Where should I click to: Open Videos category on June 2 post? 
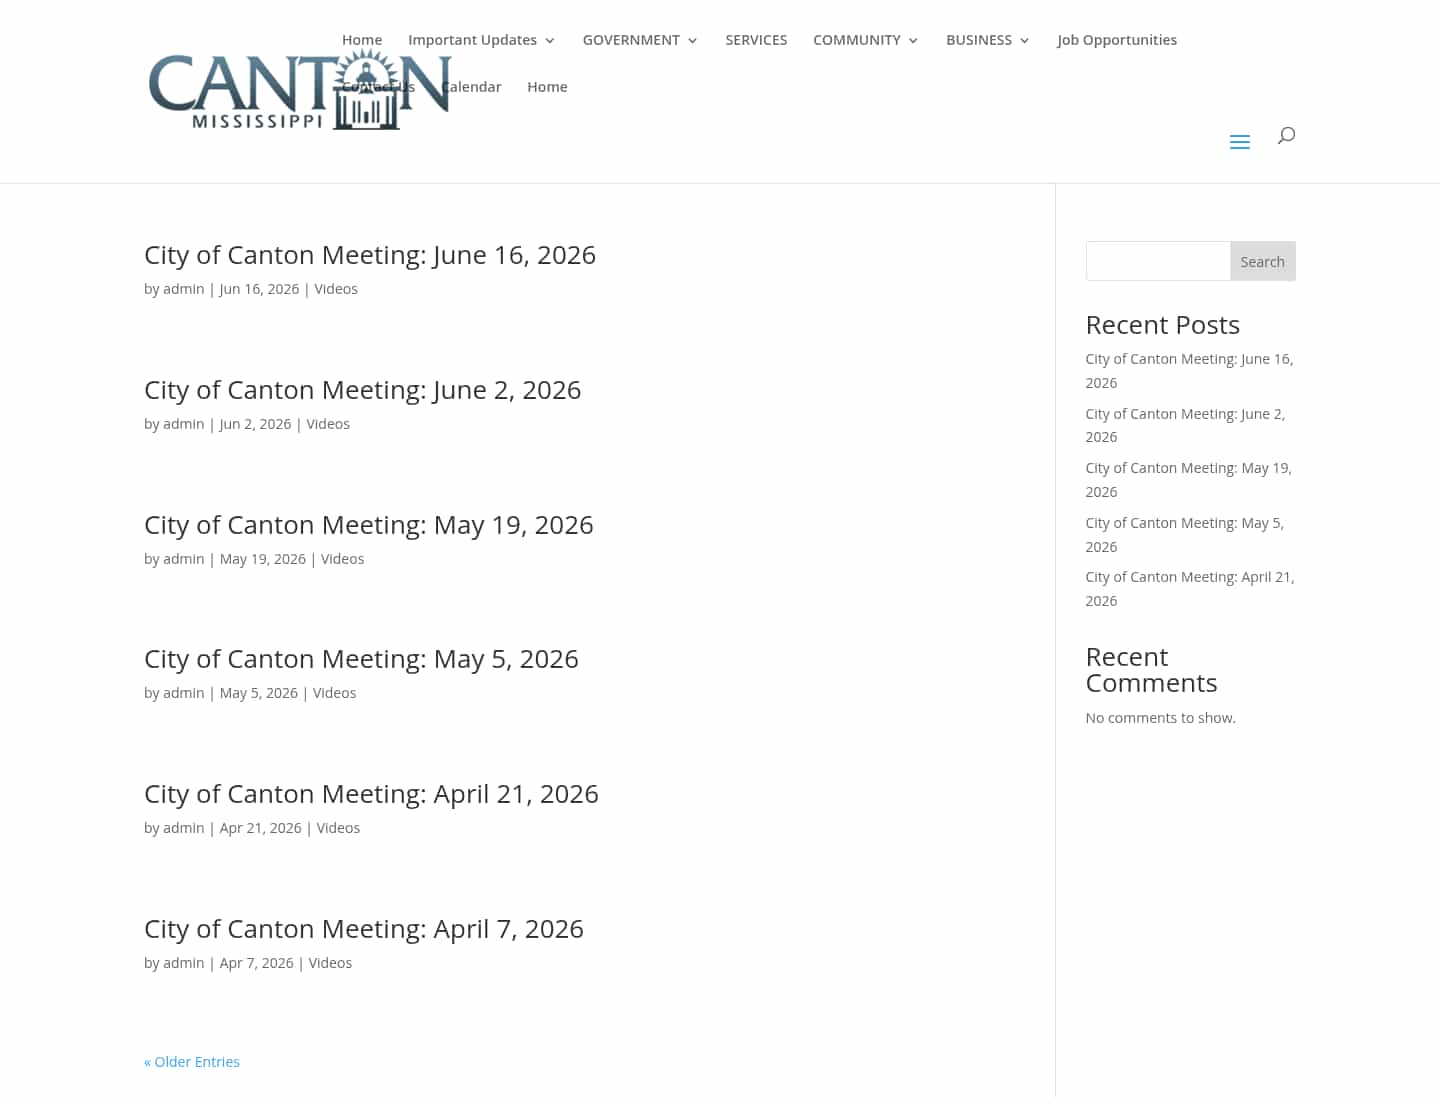click(x=328, y=424)
